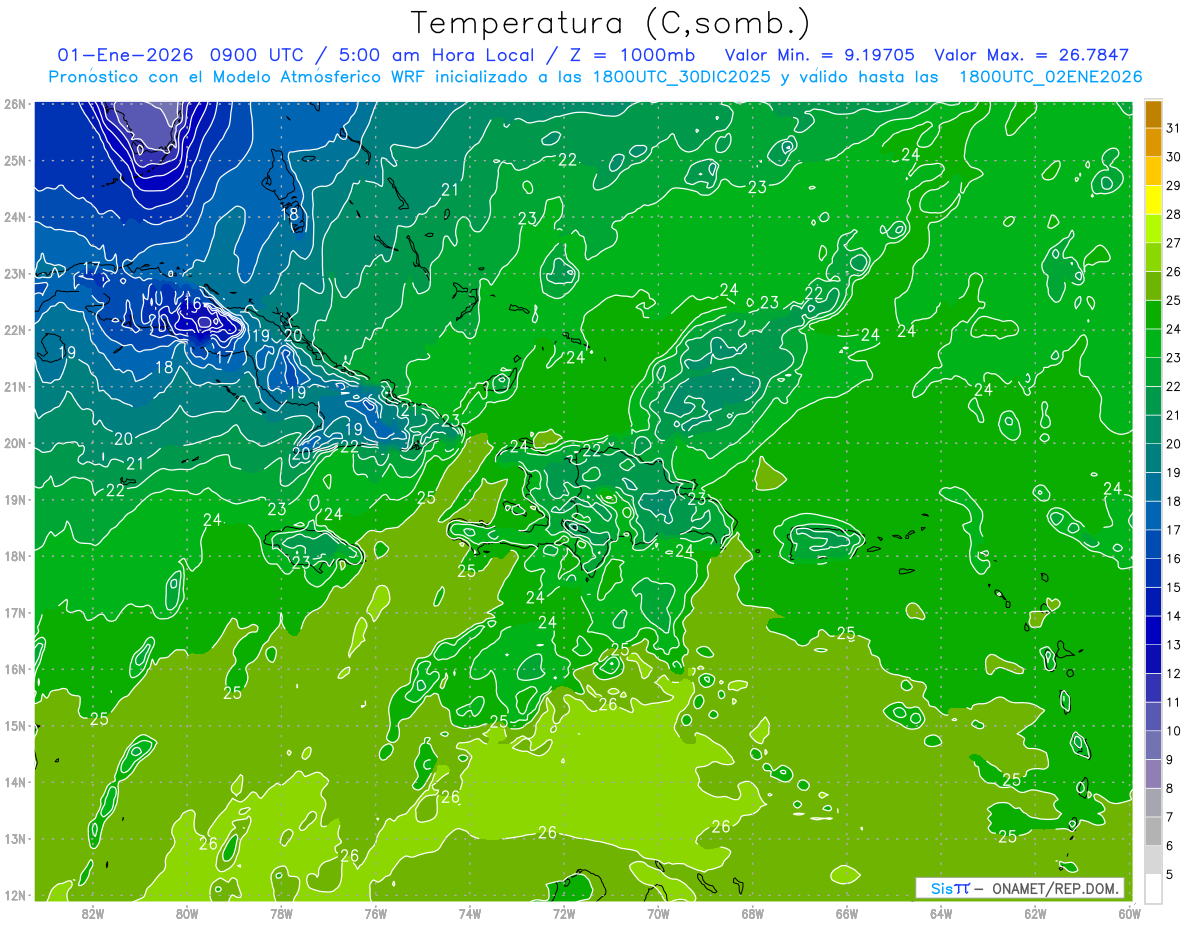Click the color scale value 30
Image resolution: width=1200 pixels, height=927 pixels.
point(1173,157)
